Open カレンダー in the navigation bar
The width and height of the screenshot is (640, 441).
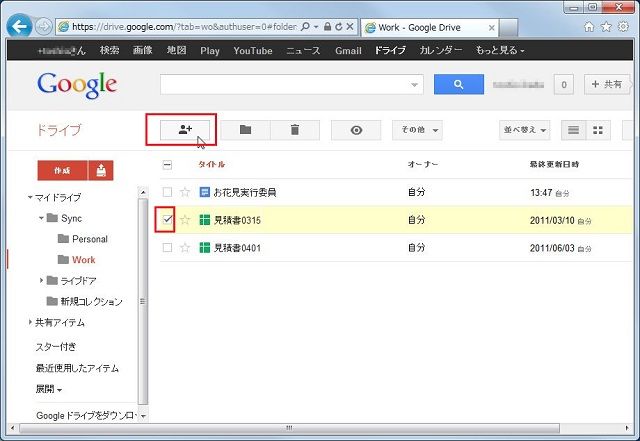pyautogui.click(x=441, y=50)
